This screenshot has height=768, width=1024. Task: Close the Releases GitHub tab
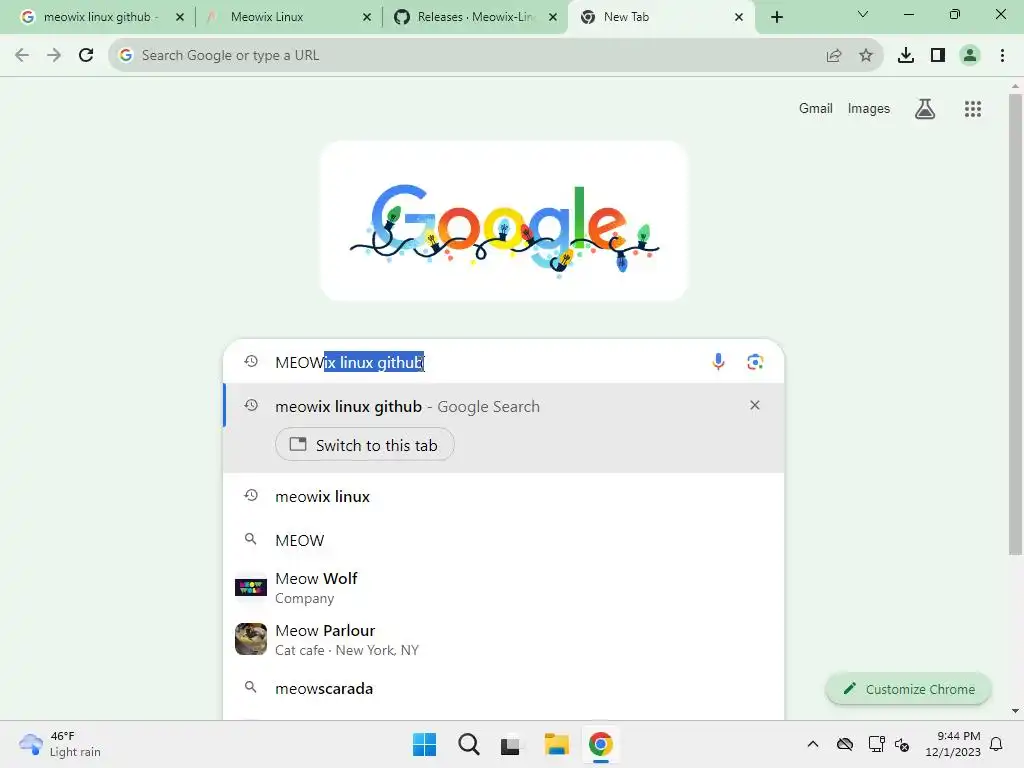(553, 18)
